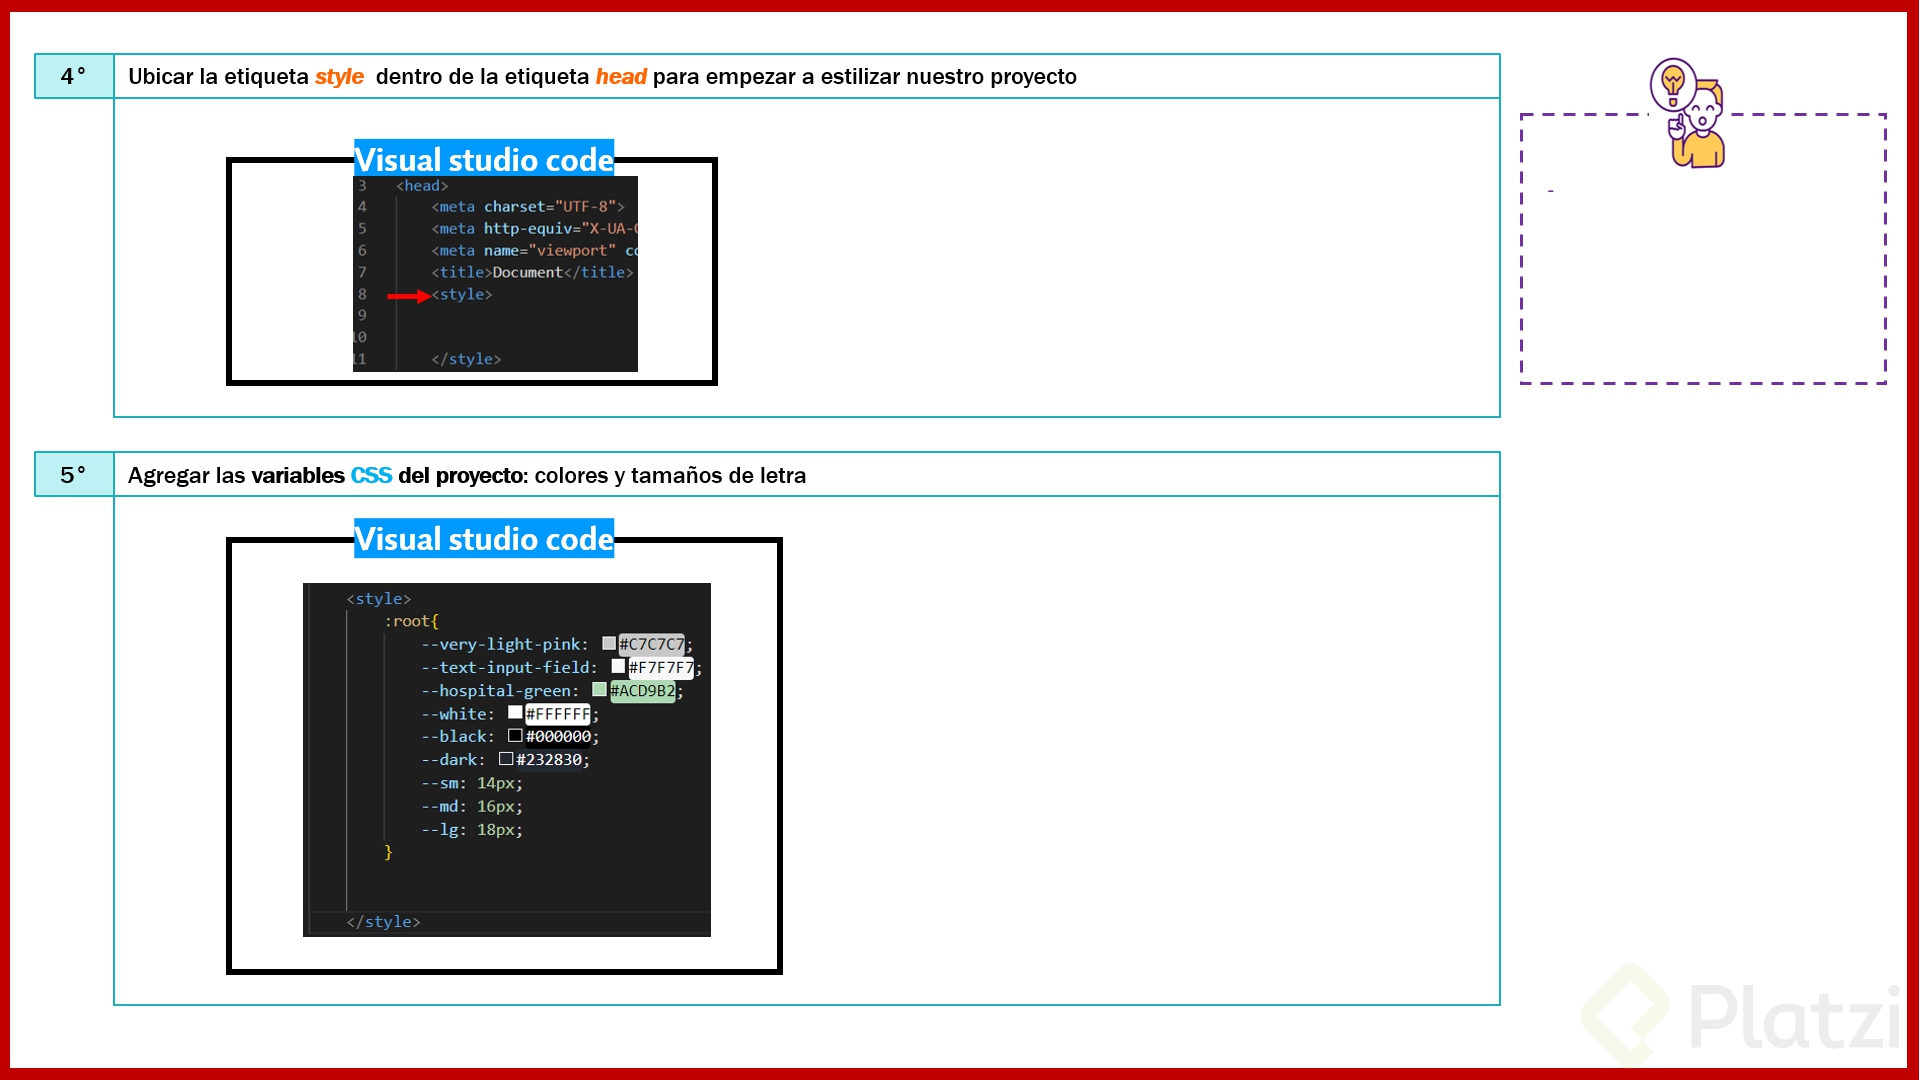The height and width of the screenshot is (1080, 1920).
Task: Click the meta charset UTF-8 line
Action: (527, 207)
